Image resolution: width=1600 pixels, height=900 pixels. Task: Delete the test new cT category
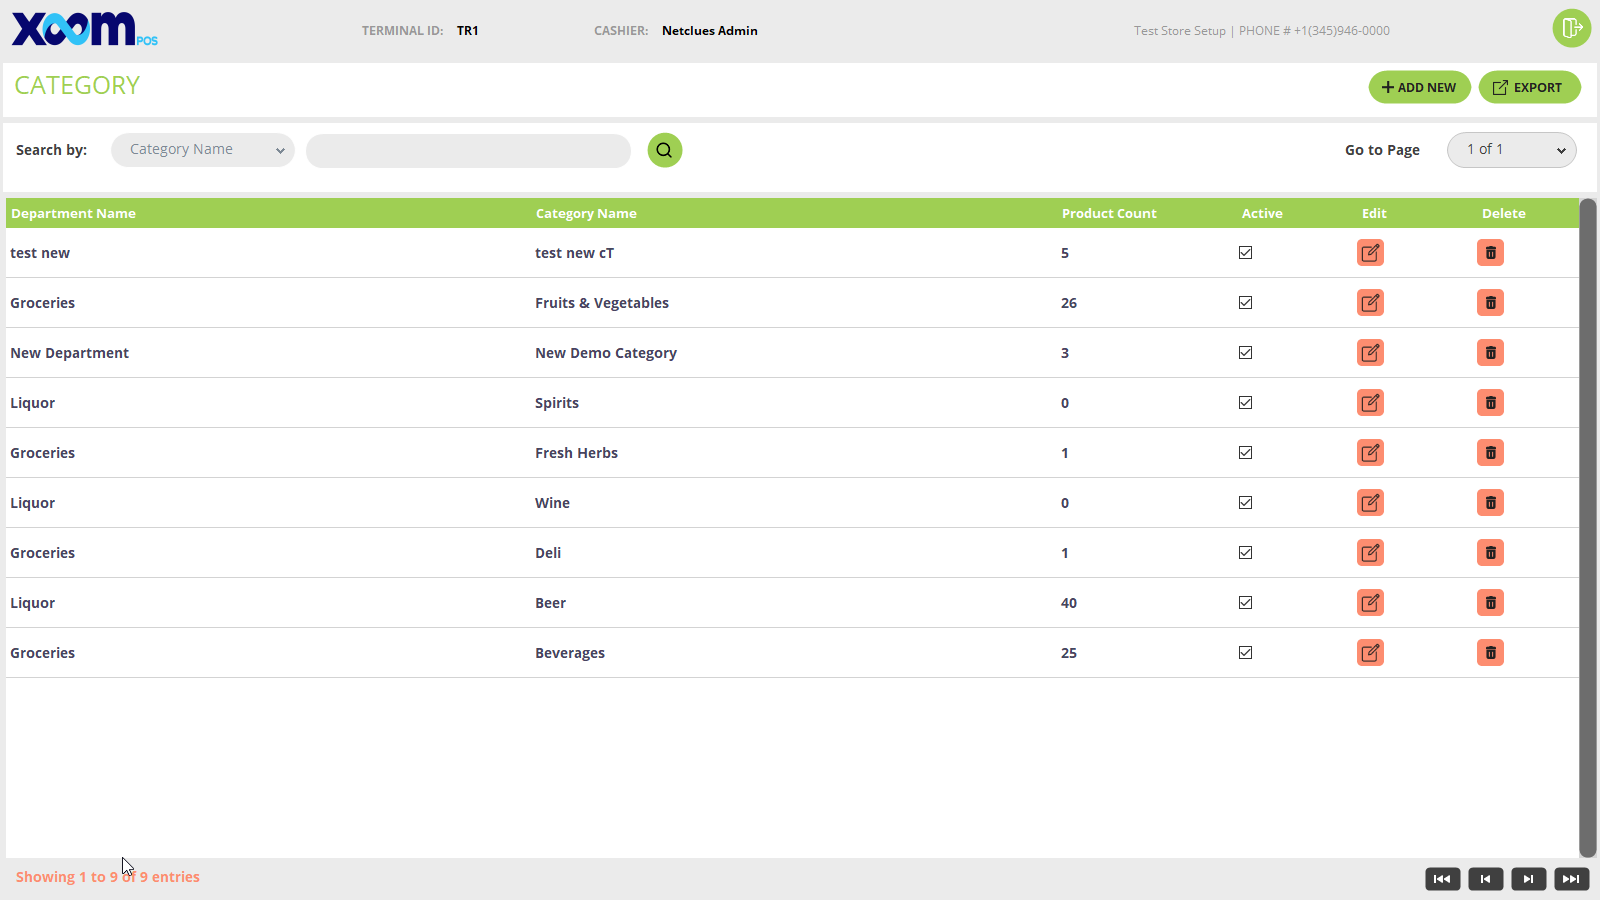tap(1490, 253)
